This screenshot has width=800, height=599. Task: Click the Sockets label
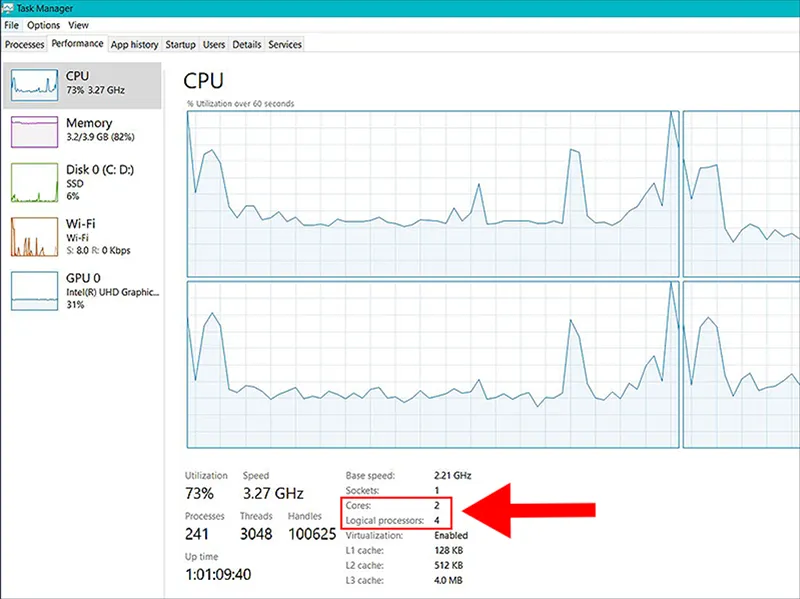(362, 490)
